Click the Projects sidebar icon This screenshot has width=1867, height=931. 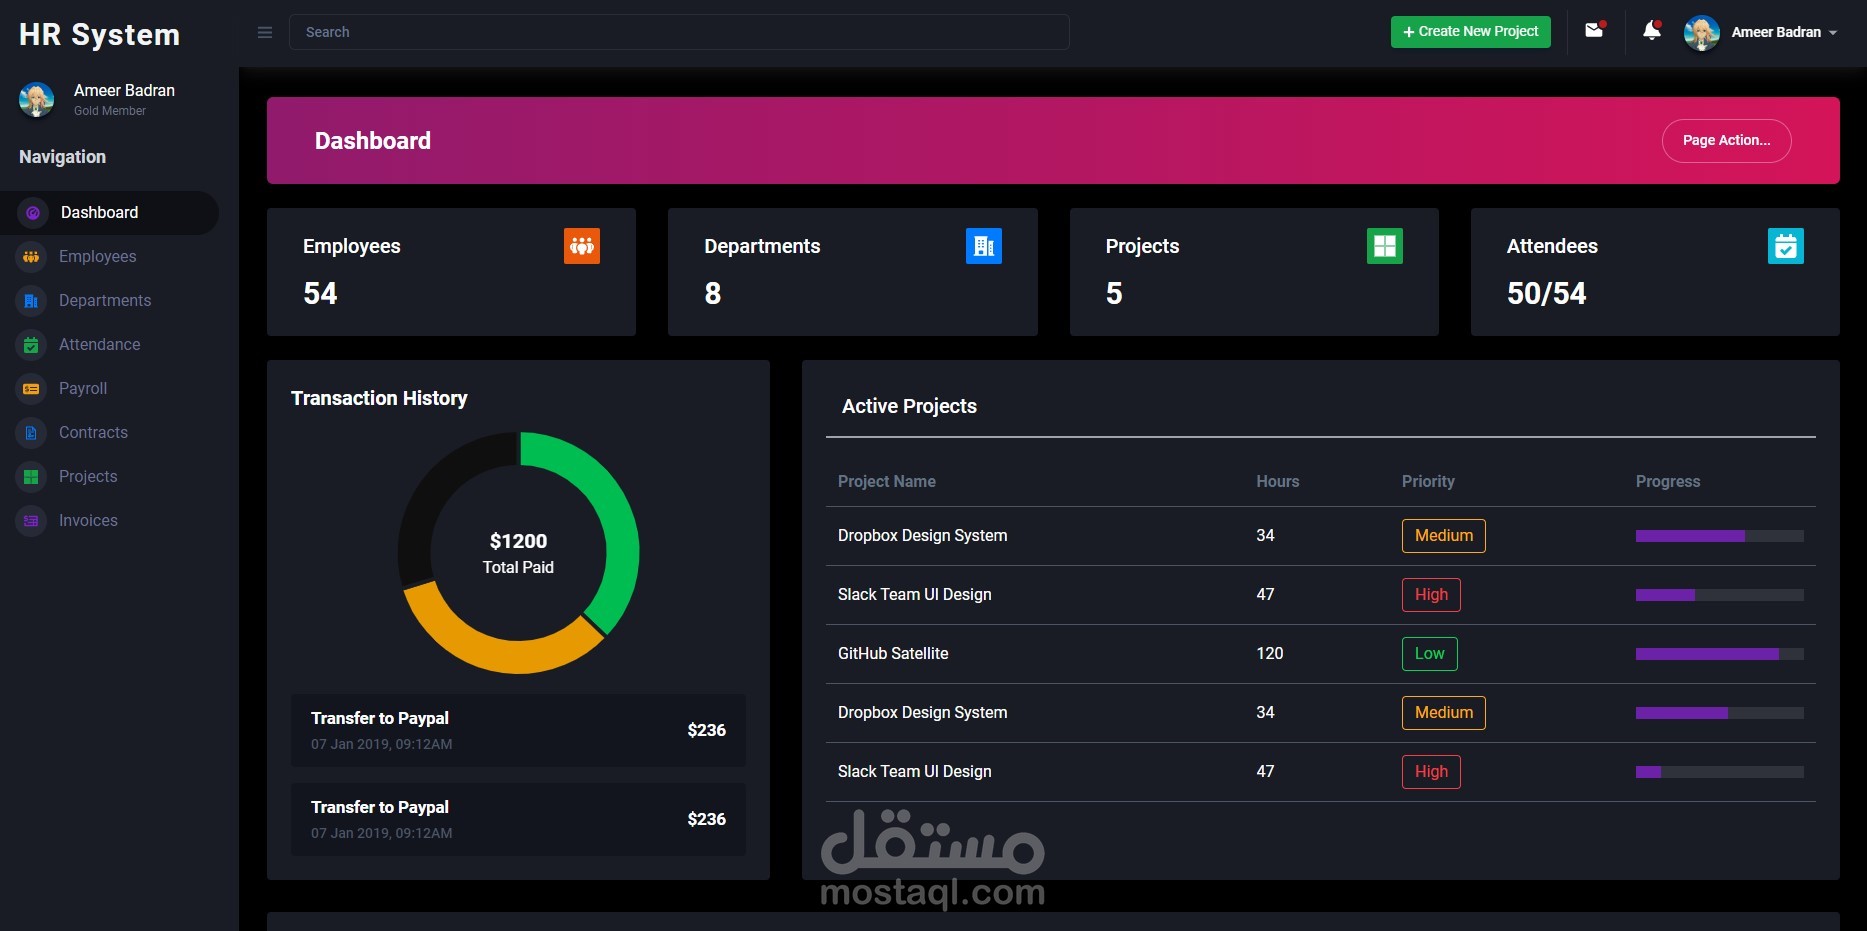pyautogui.click(x=31, y=477)
